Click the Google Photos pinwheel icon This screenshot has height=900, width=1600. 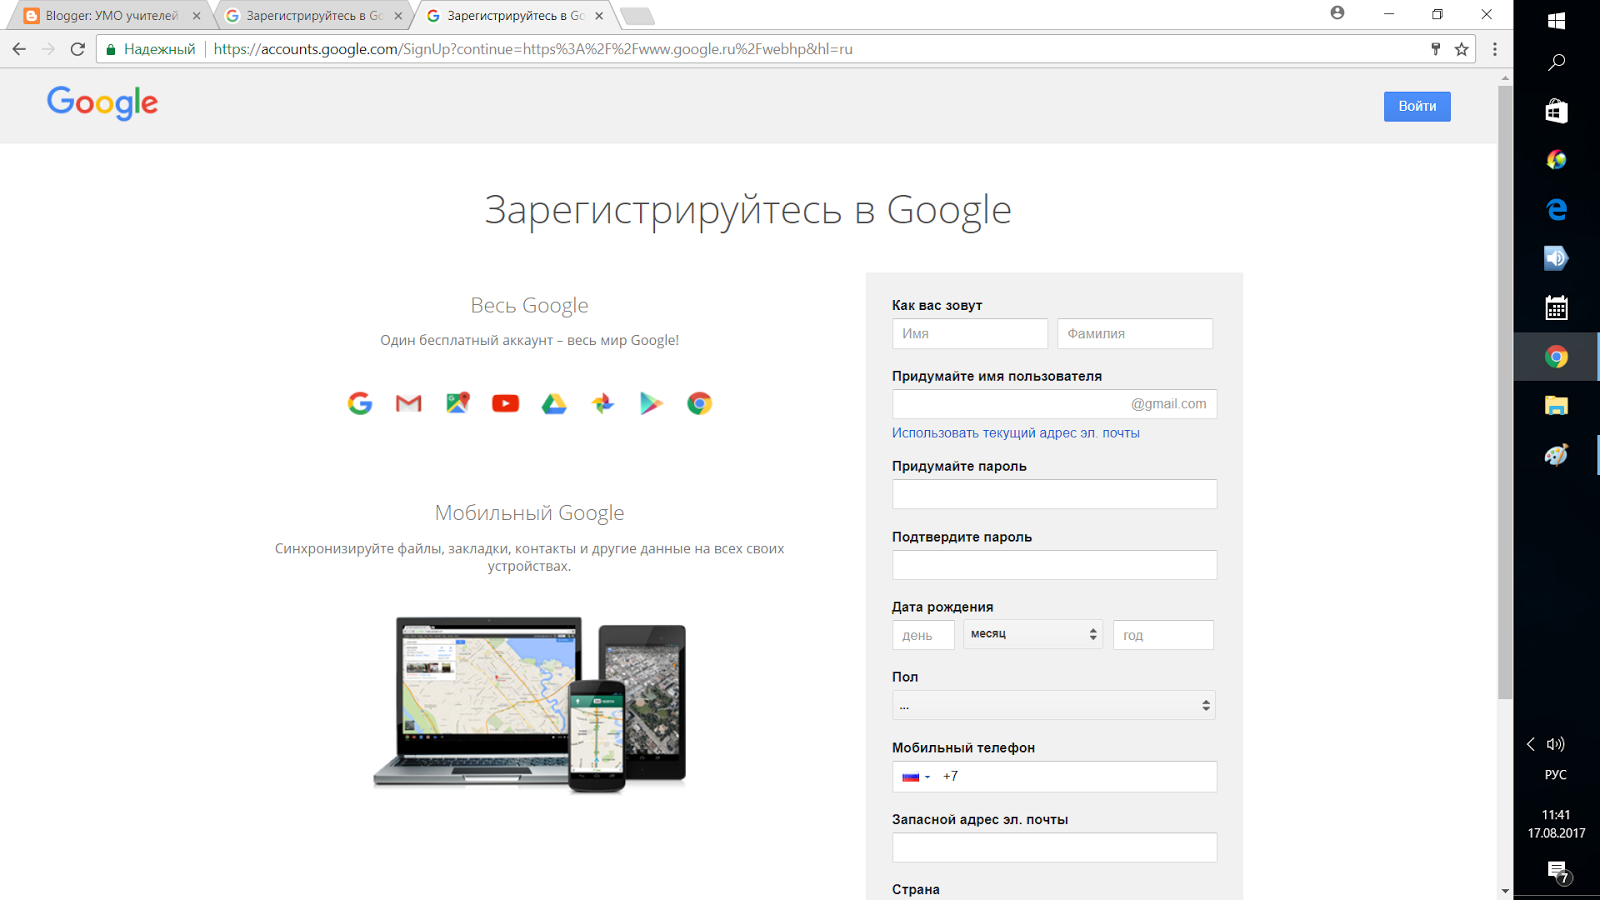(602, 403)
